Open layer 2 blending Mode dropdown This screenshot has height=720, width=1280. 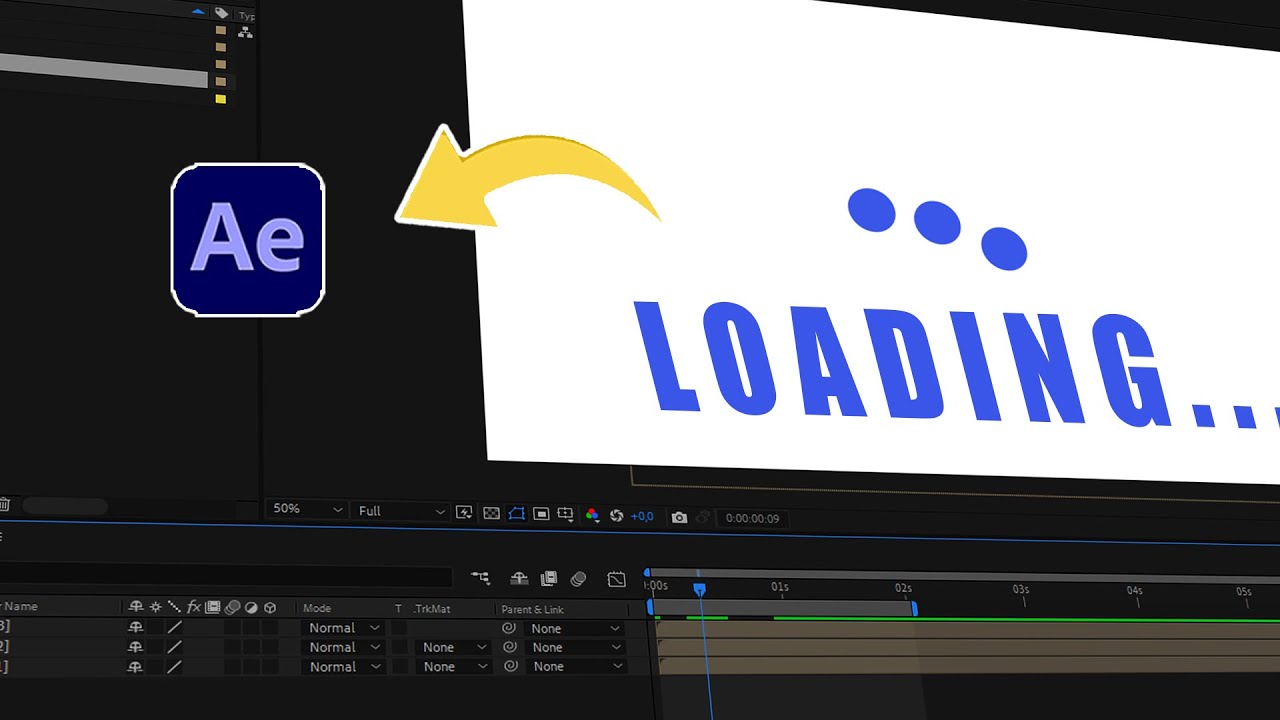point(343,647)
